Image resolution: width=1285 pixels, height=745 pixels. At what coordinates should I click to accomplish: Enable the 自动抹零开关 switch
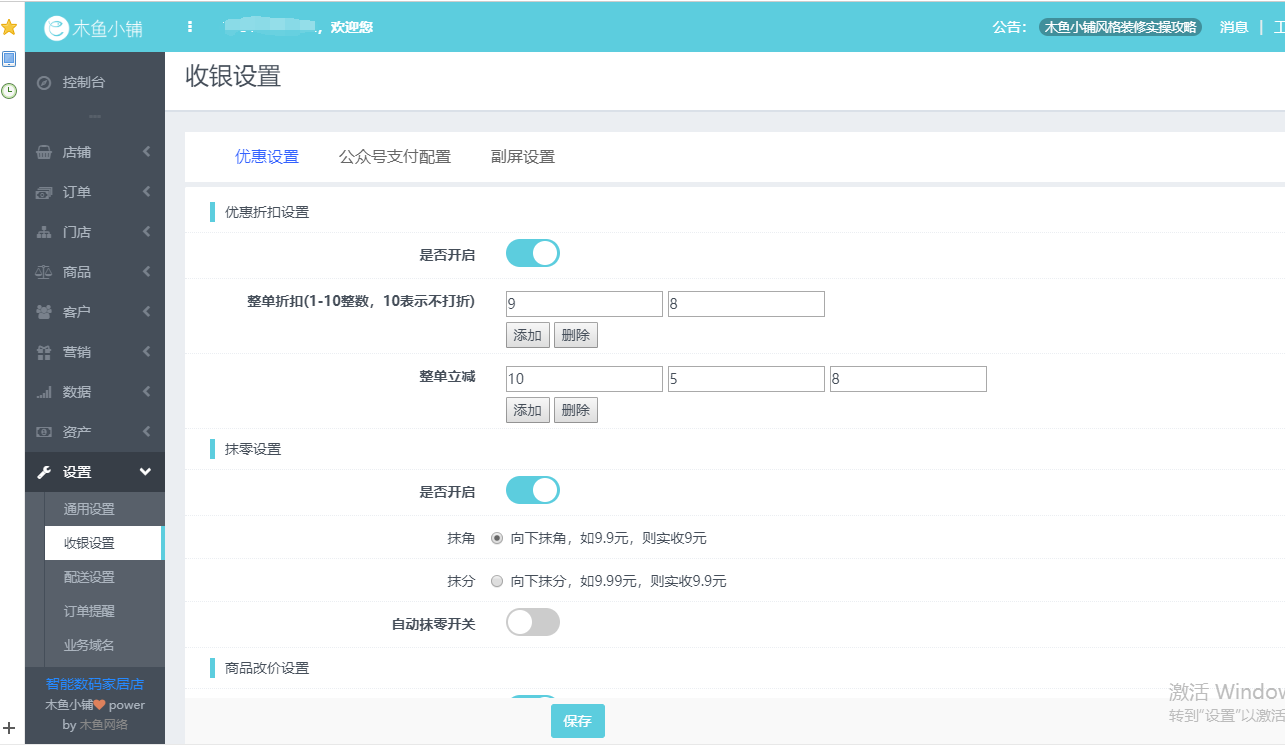[533, 622]
